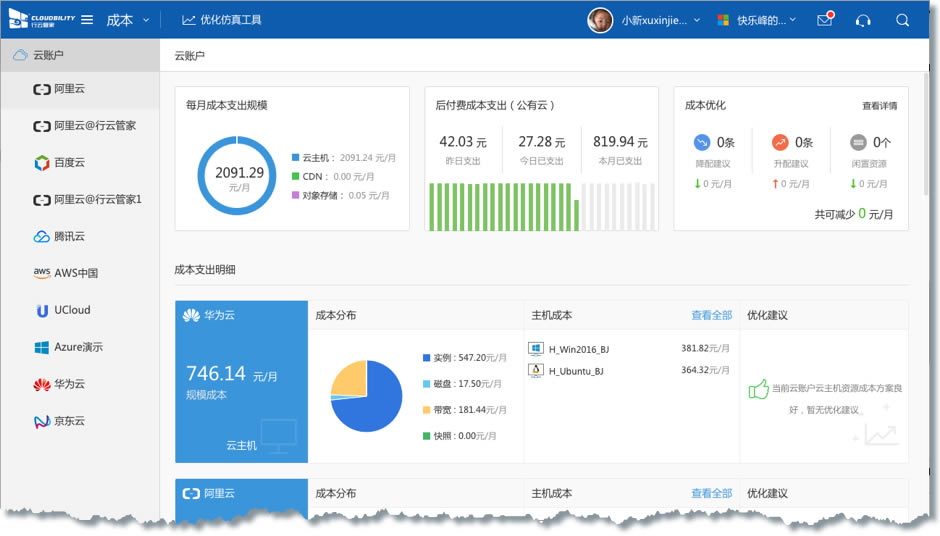The width and height of the screenshot is (940, 536).
Task: Click the 云账户 cloud icon in sidebar
Action: (x=20, y=55)
